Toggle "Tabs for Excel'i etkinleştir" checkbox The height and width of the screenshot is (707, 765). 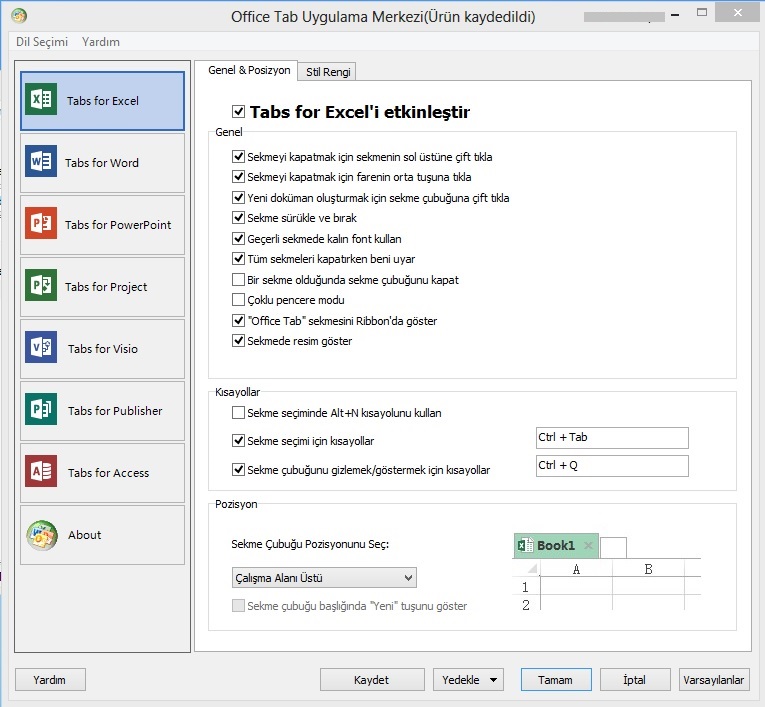point(238,112)
